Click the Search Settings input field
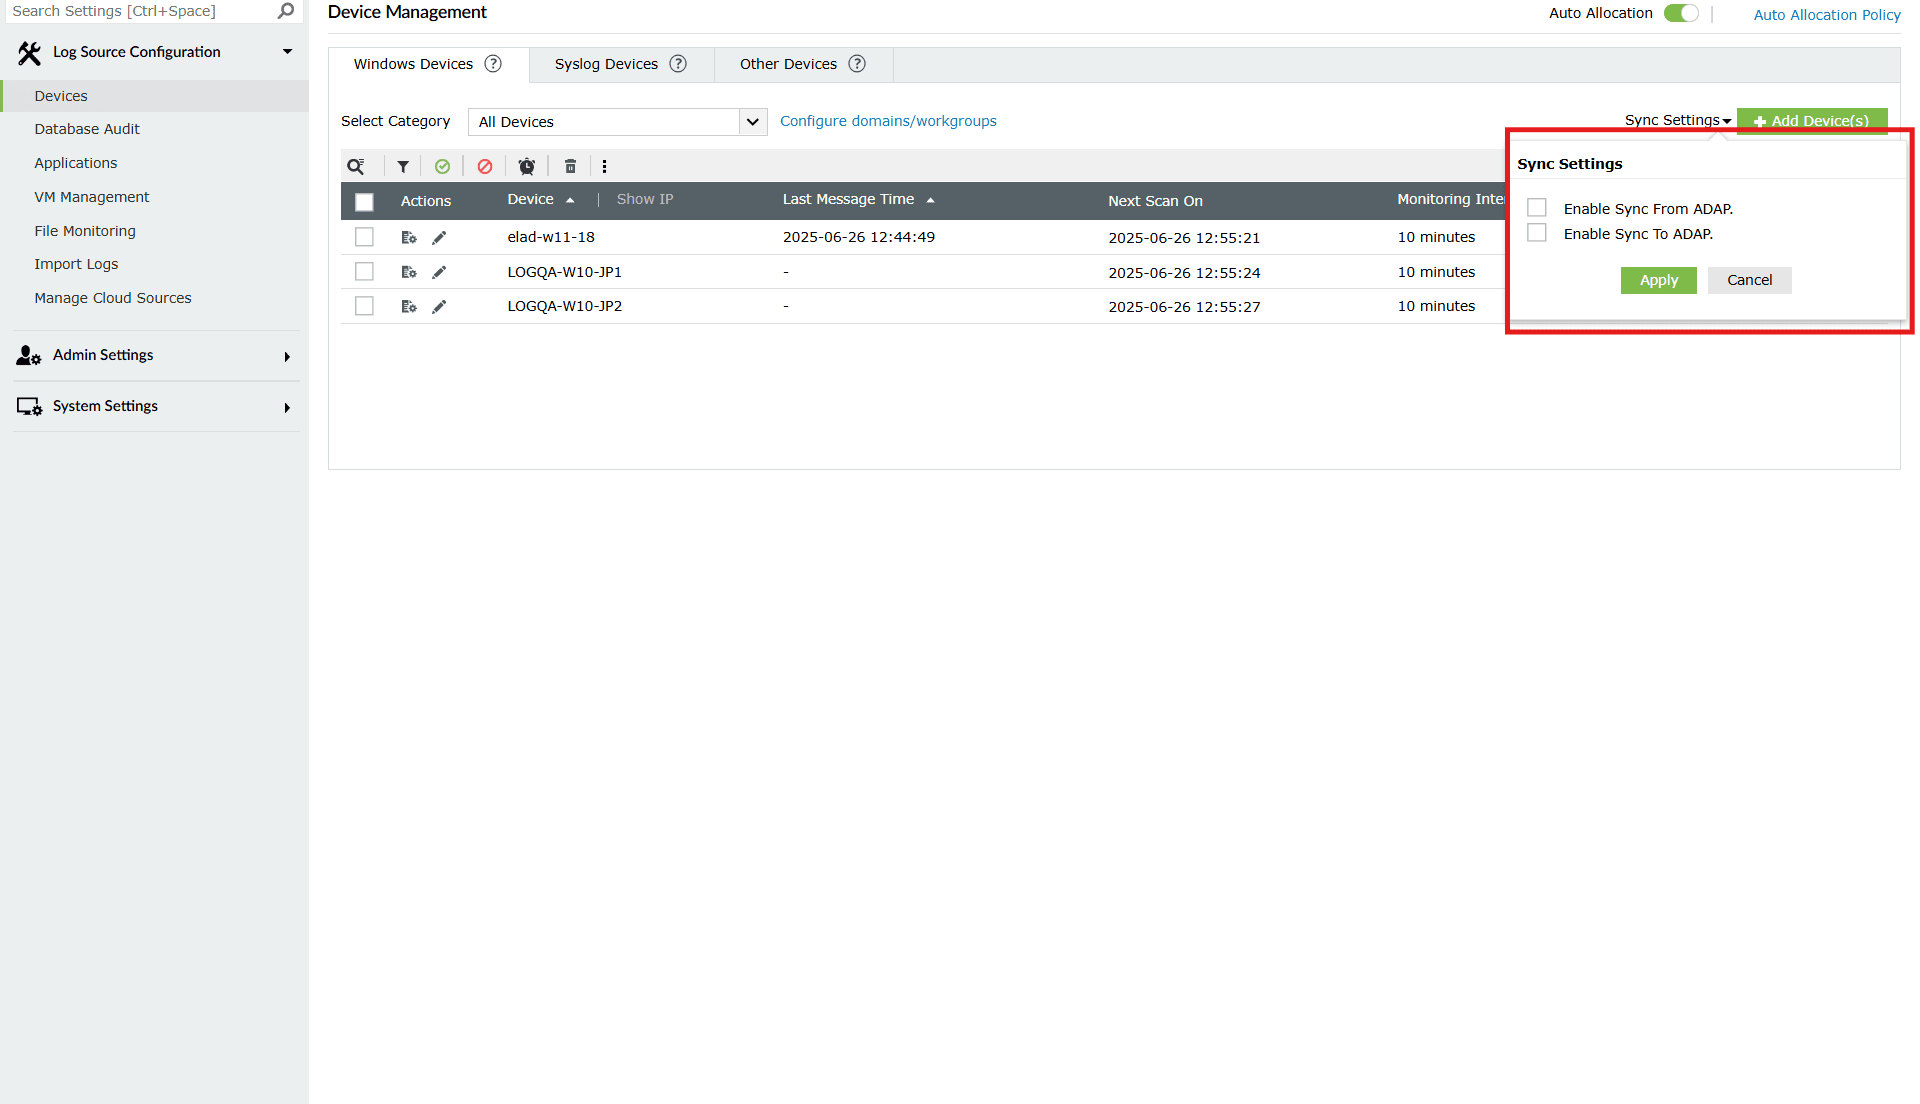Image resolution: width=1920 pixels, height=1104 pixels. tap(140, 11)
